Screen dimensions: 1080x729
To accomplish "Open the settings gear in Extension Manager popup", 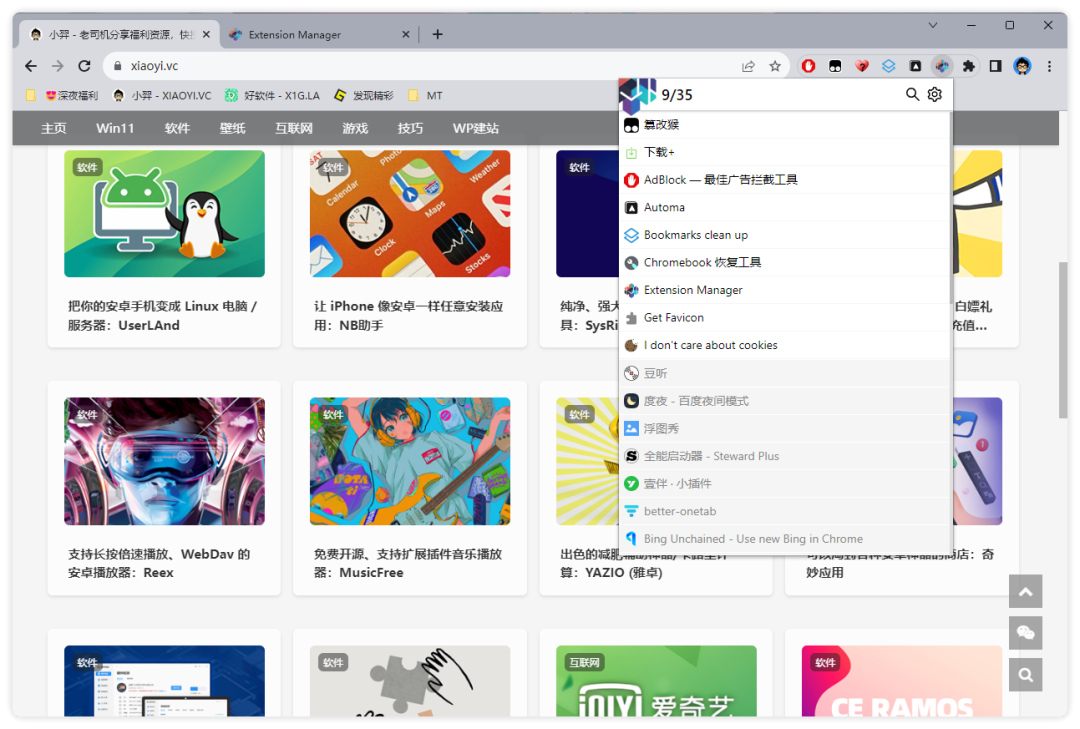I will tap(935, 94).
